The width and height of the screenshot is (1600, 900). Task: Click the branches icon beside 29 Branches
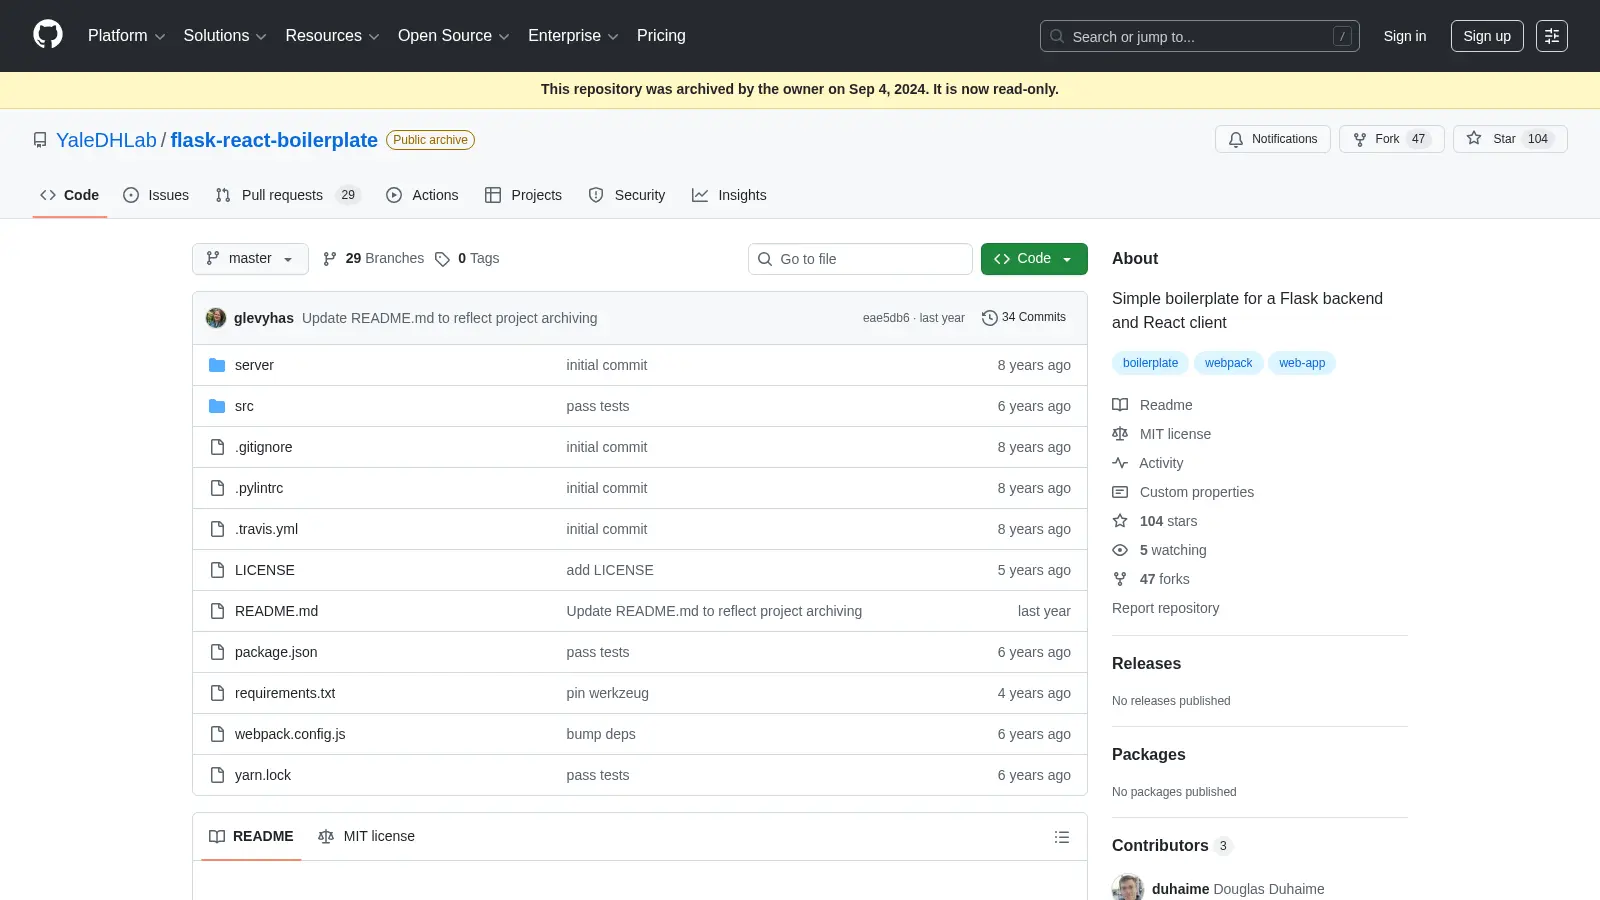click(x=330, y=259)
